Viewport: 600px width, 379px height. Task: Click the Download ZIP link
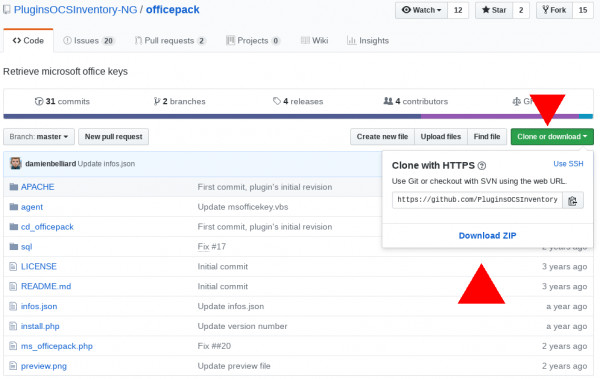(487, 235)
